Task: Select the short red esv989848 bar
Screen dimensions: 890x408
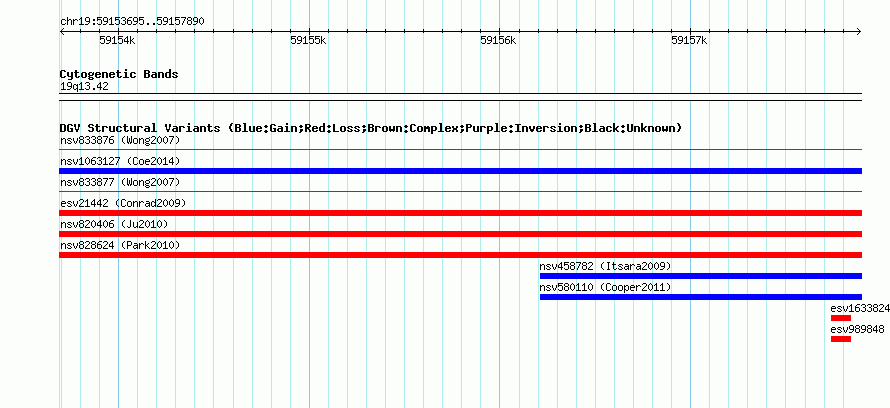Action: [841, 339]
